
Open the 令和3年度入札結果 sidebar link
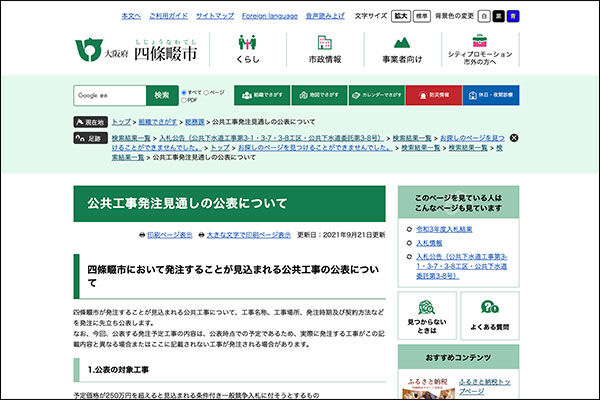(x=444, y=229)
